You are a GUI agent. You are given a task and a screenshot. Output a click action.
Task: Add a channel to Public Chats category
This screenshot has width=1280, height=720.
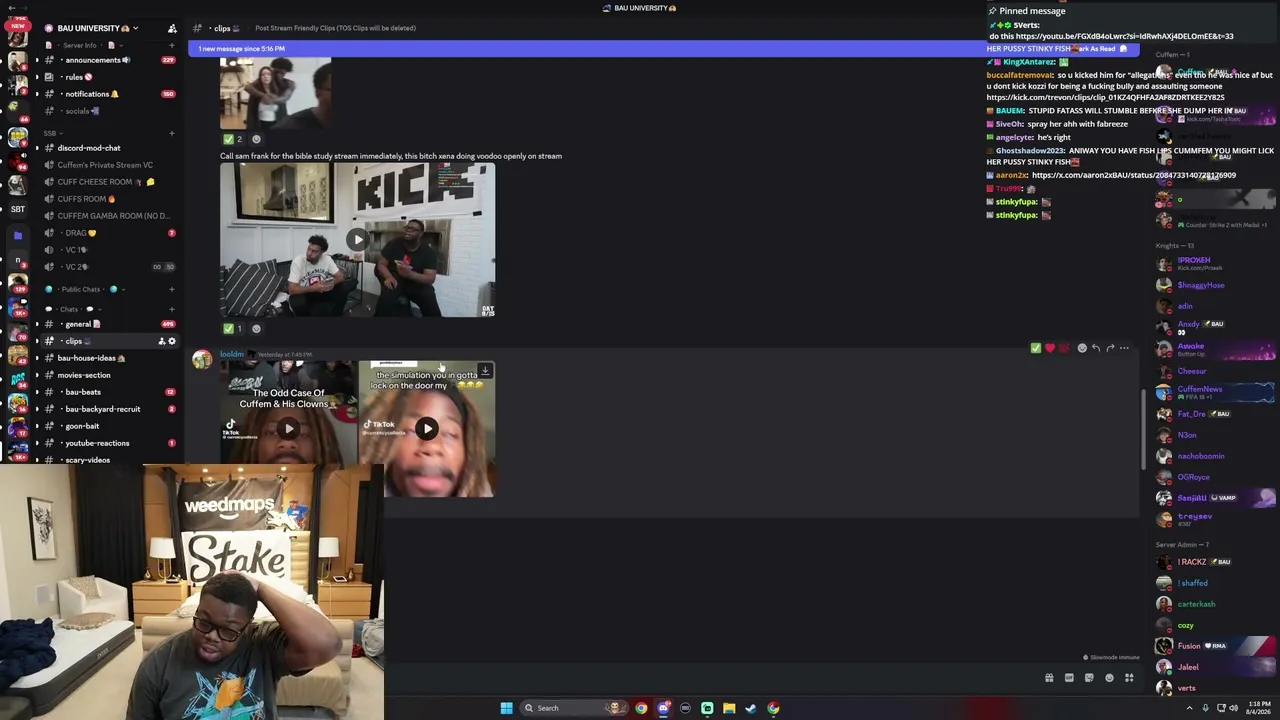point(172,289)
